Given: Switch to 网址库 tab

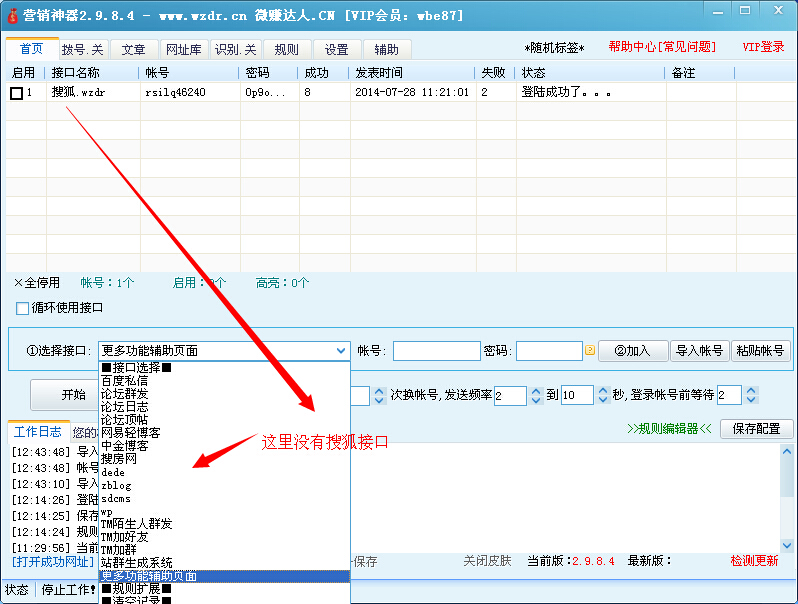Looking at the screenshot, I should point(184,49).
